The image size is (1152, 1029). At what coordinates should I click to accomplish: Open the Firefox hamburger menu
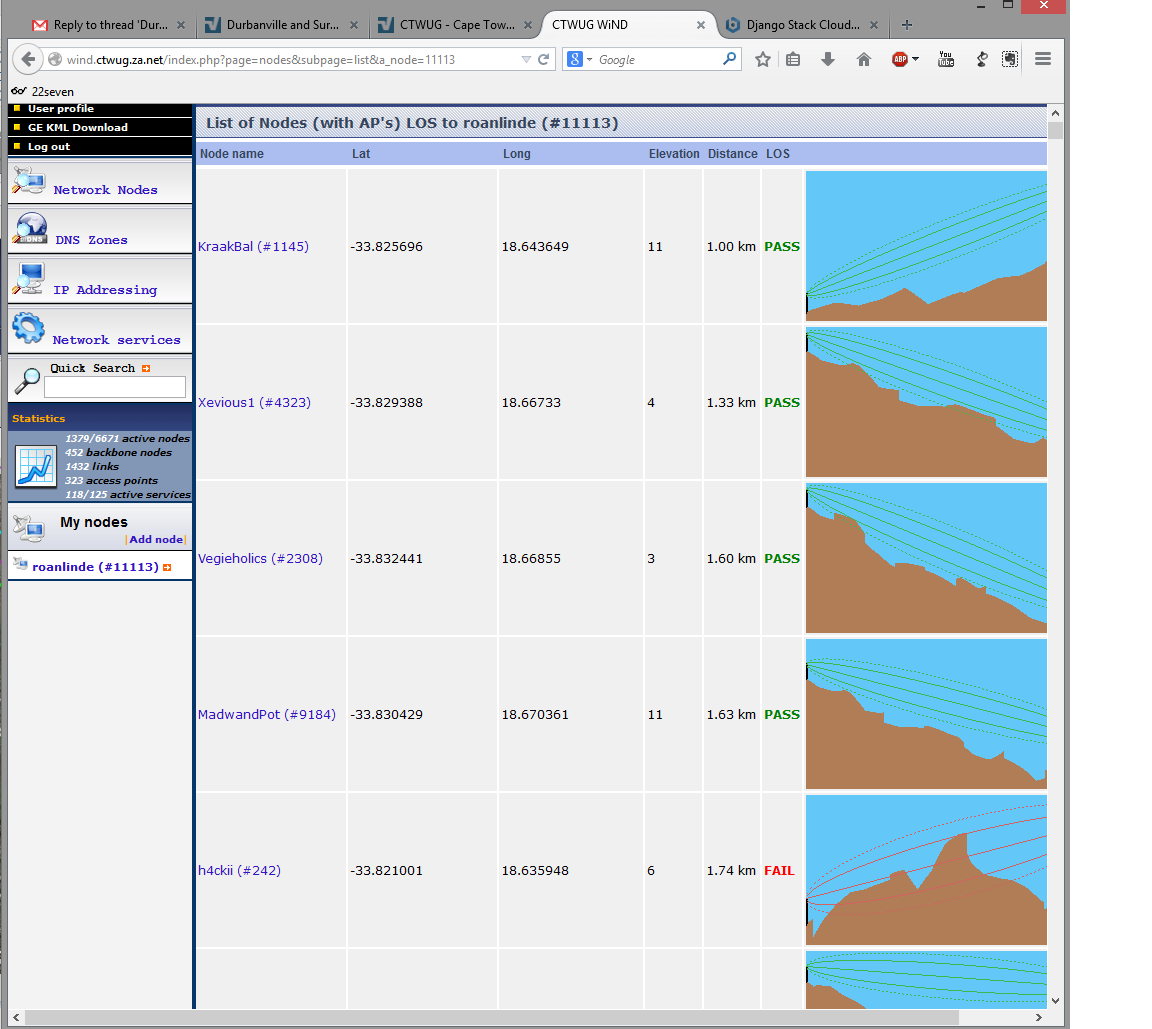[1043, 60]
